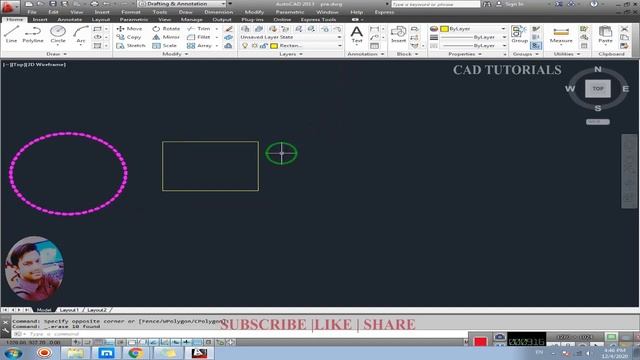Screen dimensions: 640x360
Task: Click the keyword search input field
Action: 436,4
